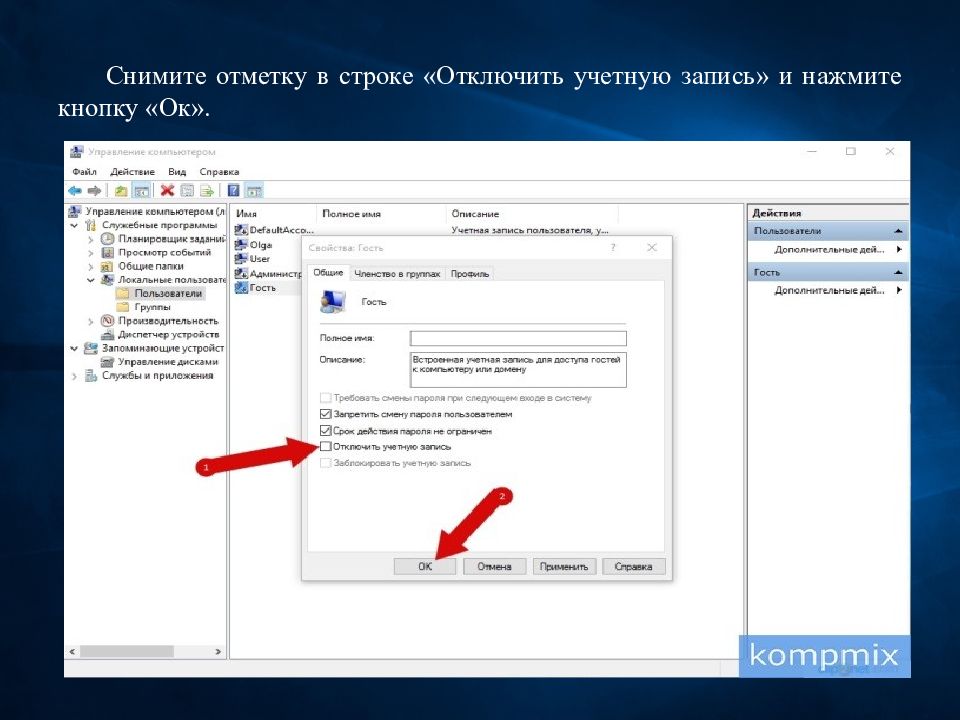Click the Back arrow in the toolbar
This screenshot has width=960, height=720.
tap(75, 191)
